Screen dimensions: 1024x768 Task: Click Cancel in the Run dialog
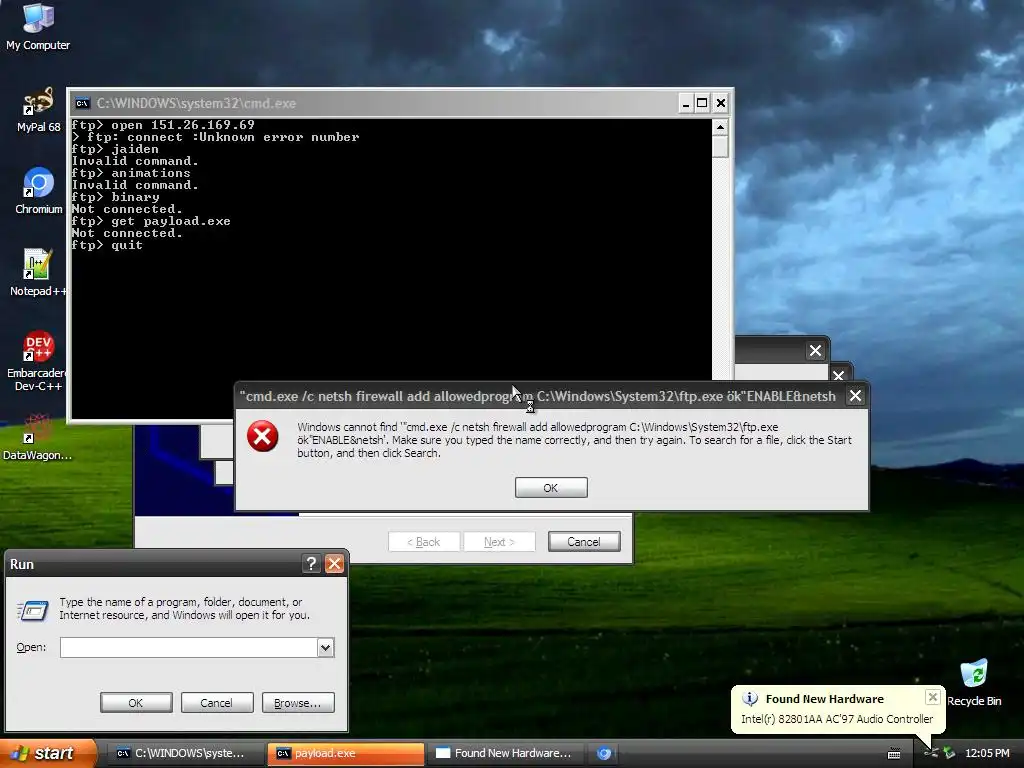tap(217, 703)
